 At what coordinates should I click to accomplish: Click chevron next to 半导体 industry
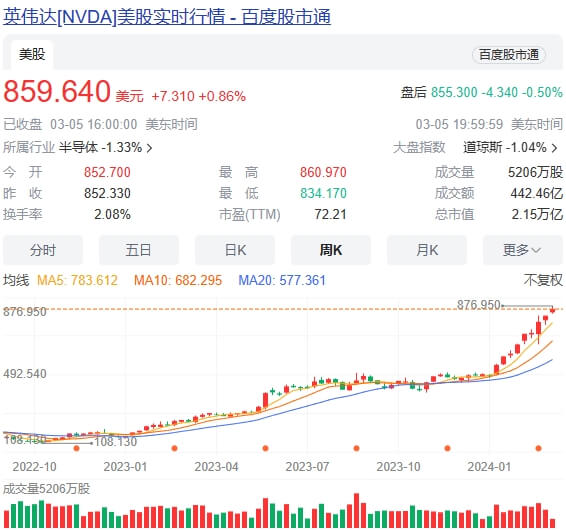coord(149,148)
